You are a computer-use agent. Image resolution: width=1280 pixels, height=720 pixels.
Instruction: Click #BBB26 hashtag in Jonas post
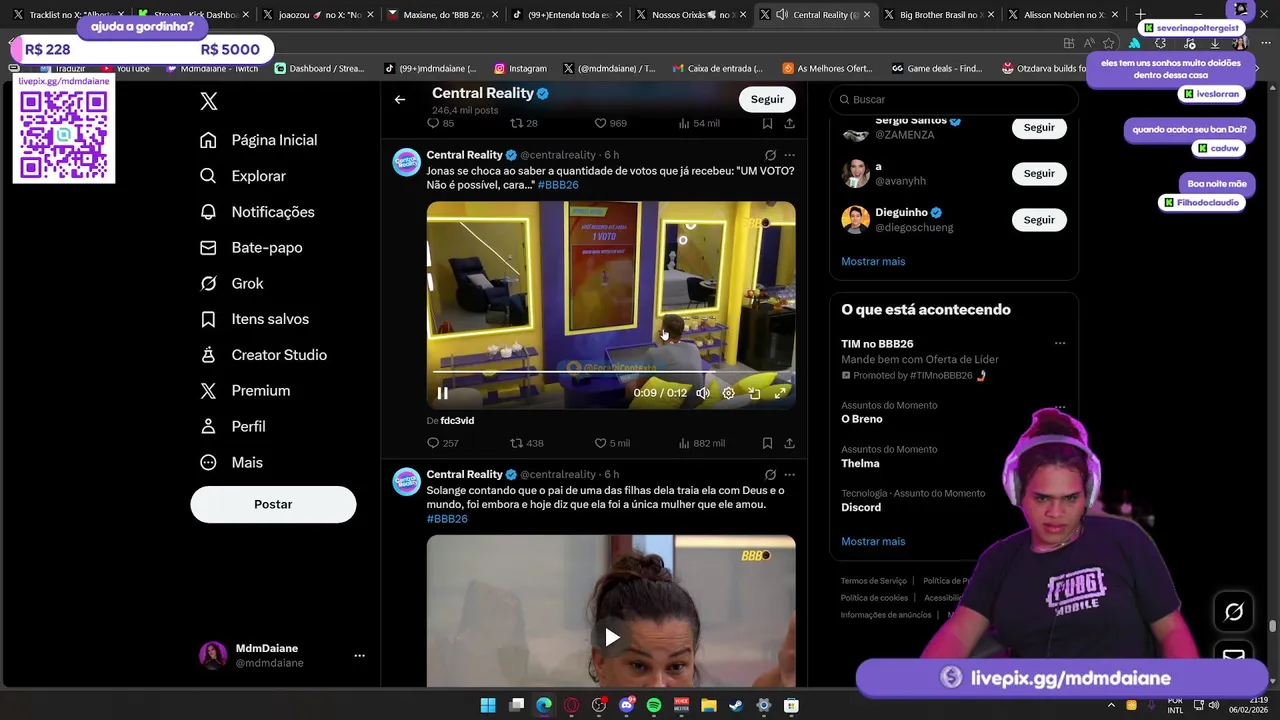tap(558, 185)
